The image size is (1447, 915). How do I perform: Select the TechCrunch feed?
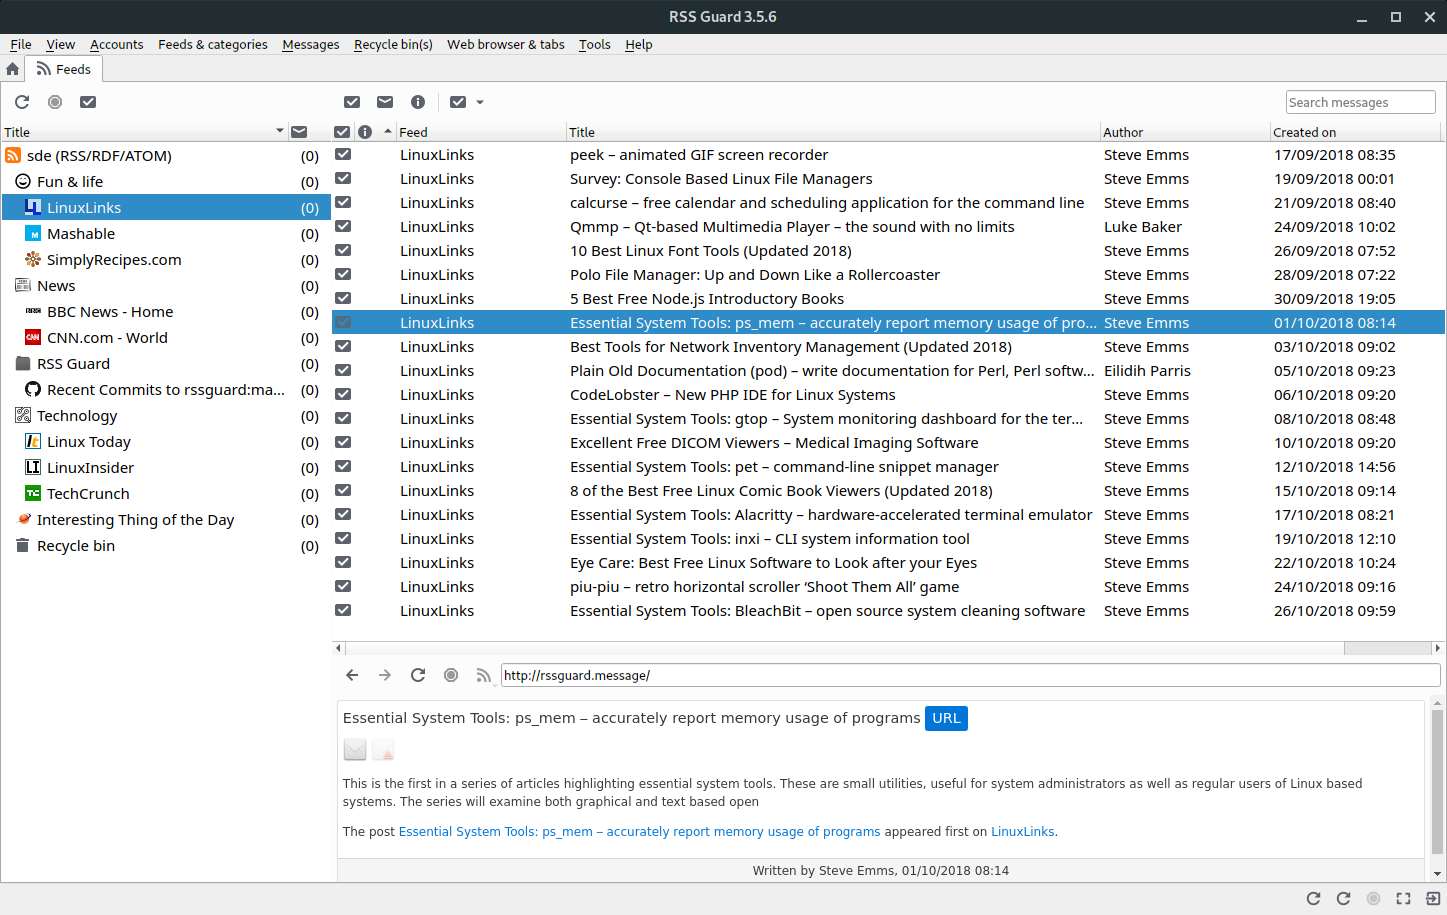pos(165,494)
